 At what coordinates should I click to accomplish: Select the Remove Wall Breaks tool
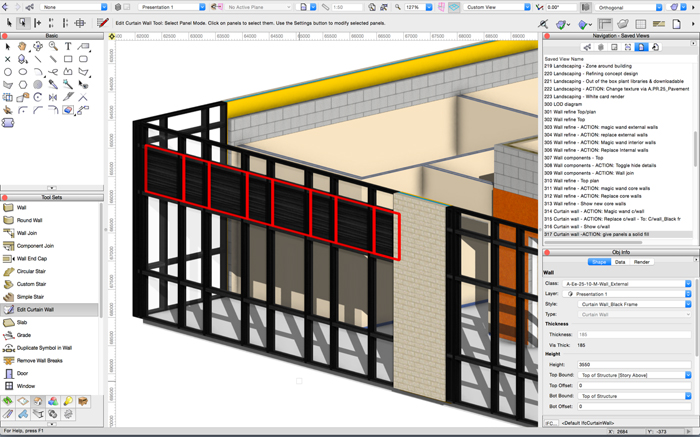(38, 360)
